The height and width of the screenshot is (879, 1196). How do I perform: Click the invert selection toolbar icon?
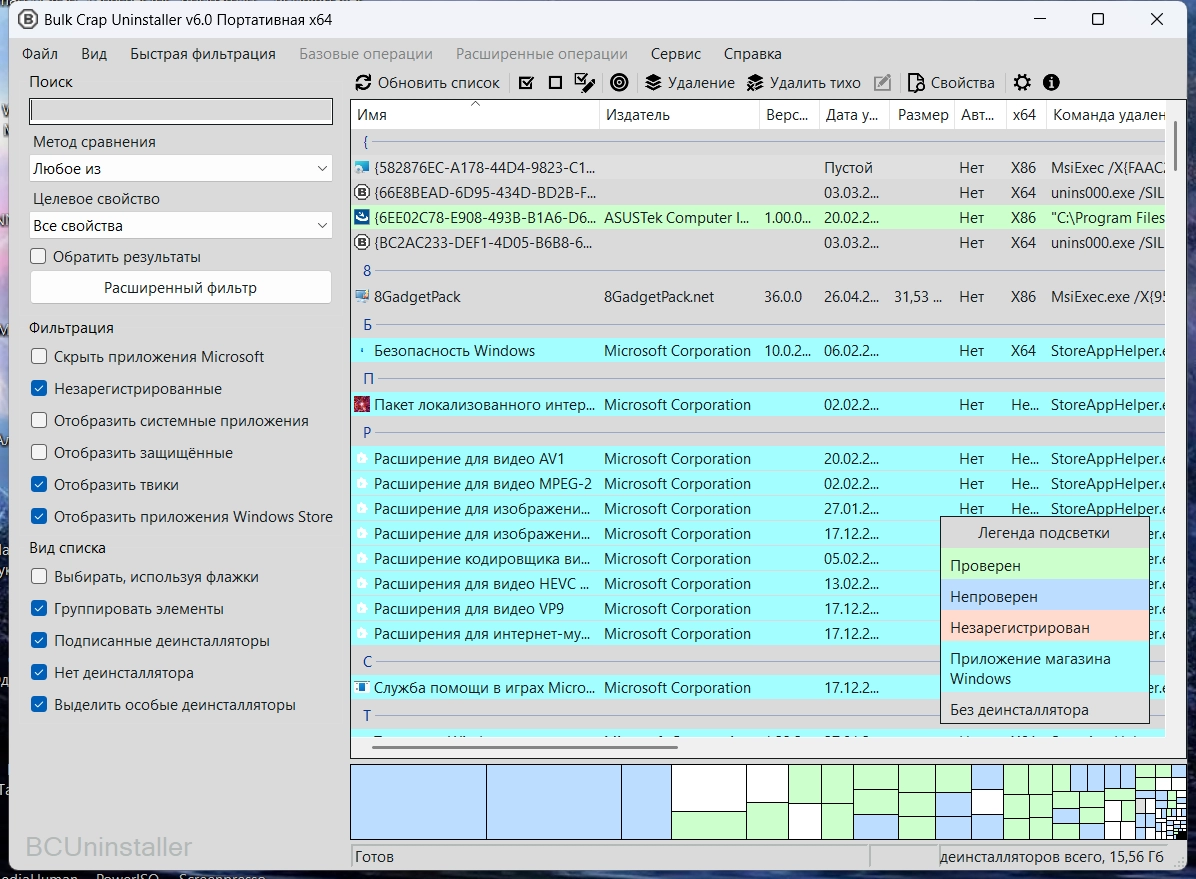click(x=585, y=83)
